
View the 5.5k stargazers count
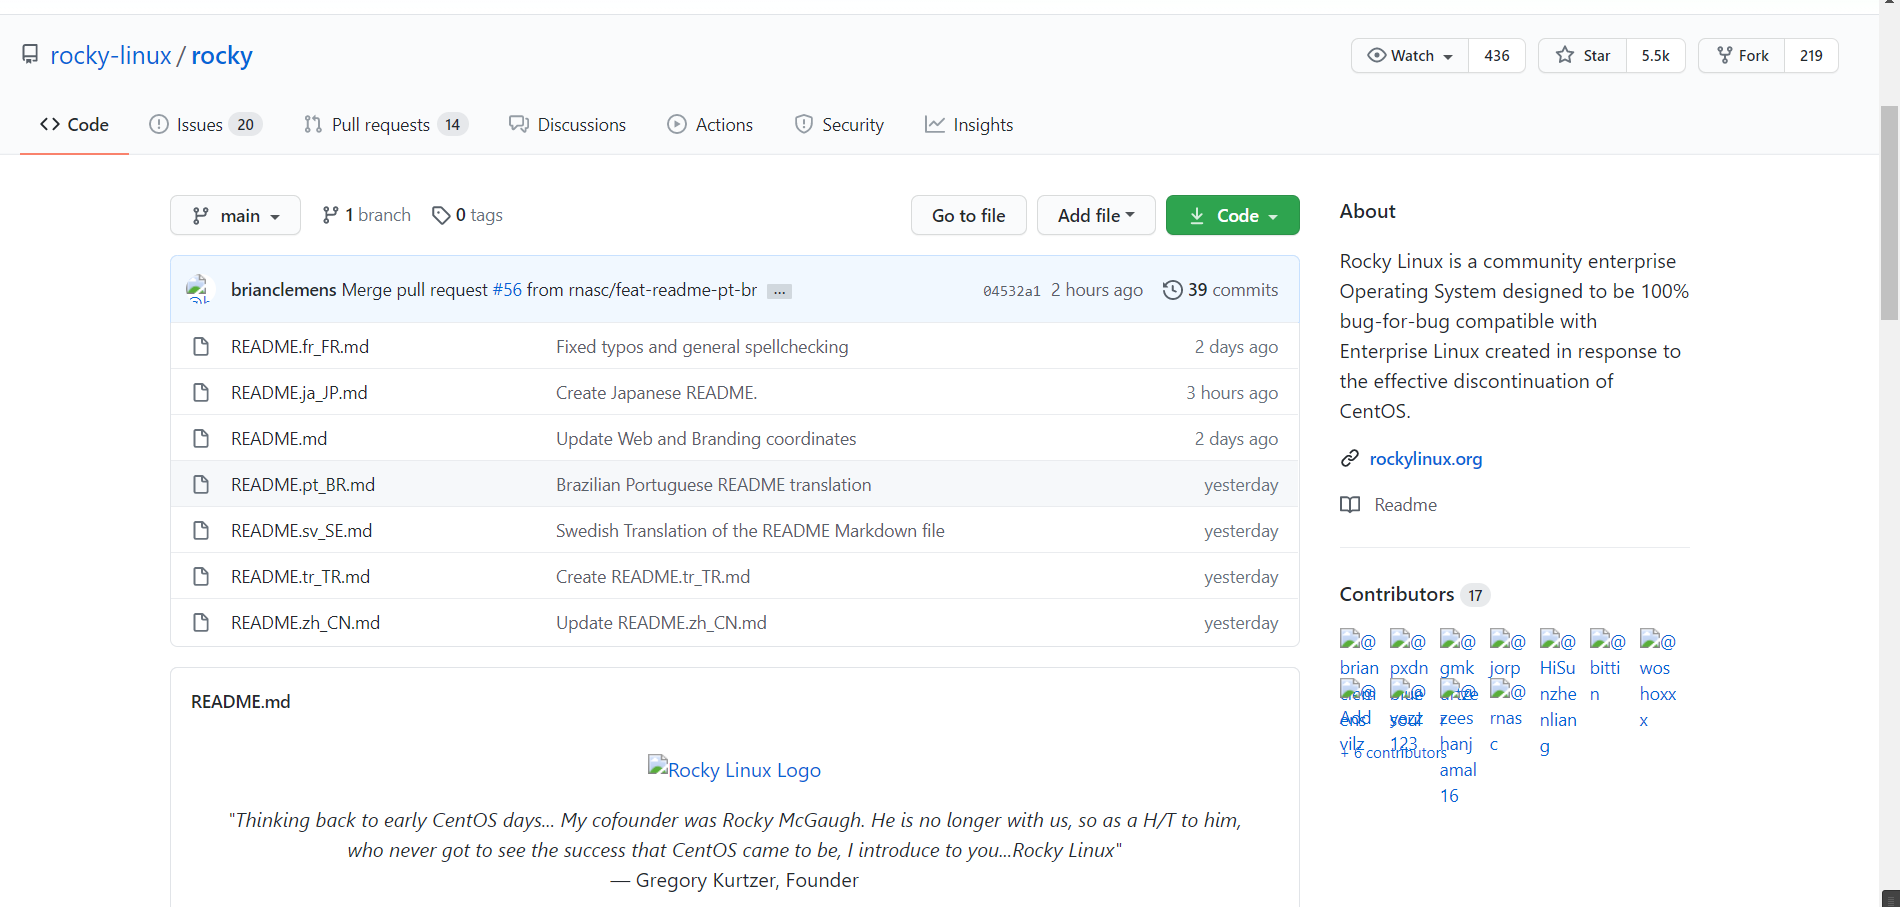[1656, 56]
